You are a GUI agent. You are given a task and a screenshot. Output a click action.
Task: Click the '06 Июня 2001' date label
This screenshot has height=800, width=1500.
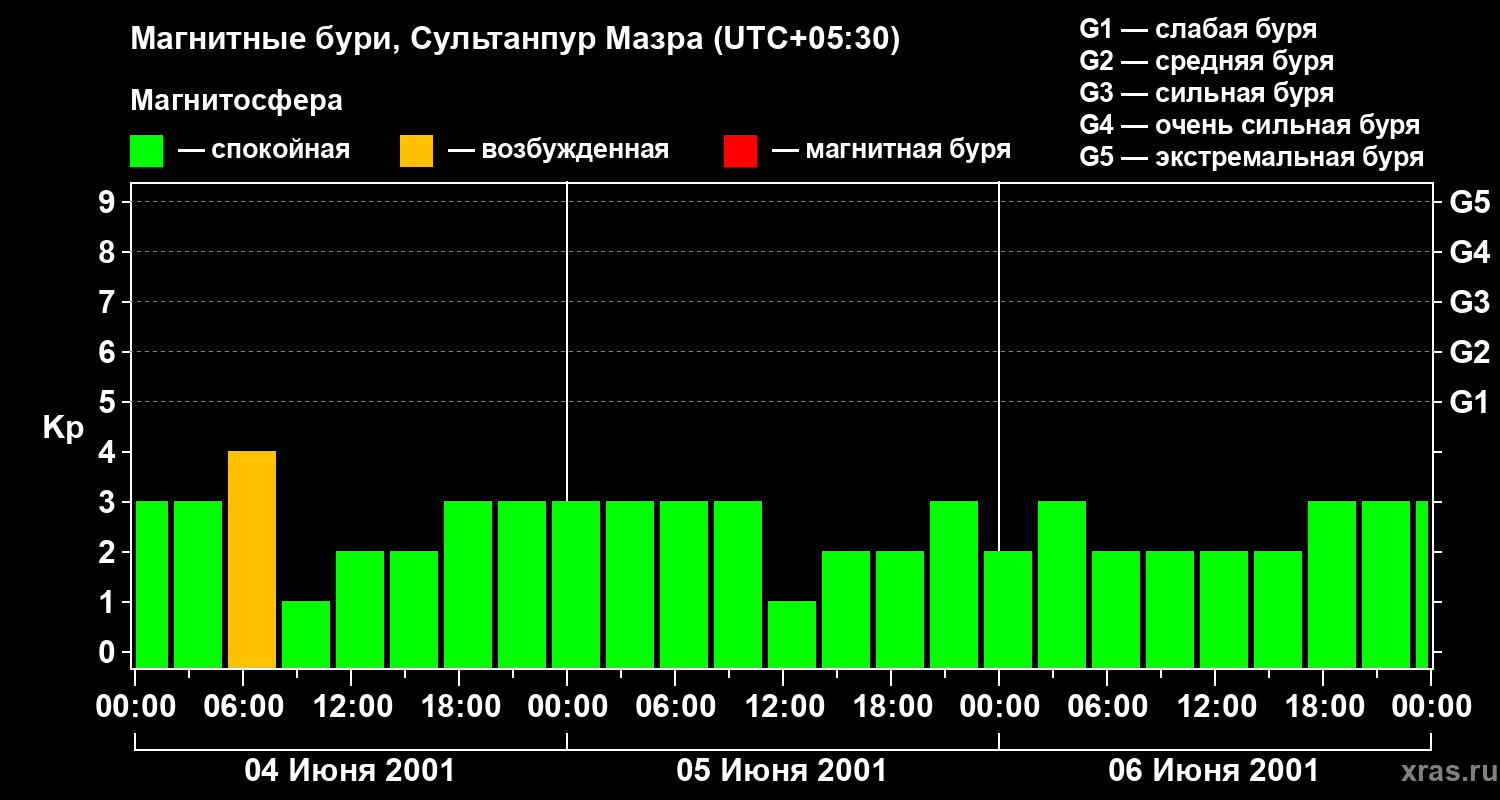[1214, 771]
